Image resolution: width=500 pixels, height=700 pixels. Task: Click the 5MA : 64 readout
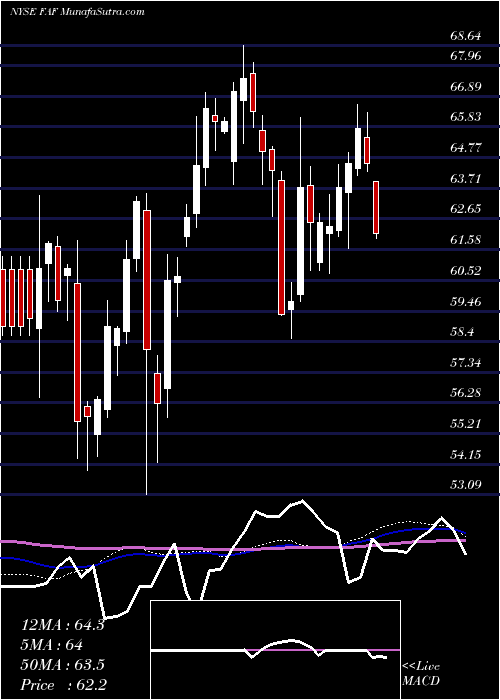click(52, 645)
